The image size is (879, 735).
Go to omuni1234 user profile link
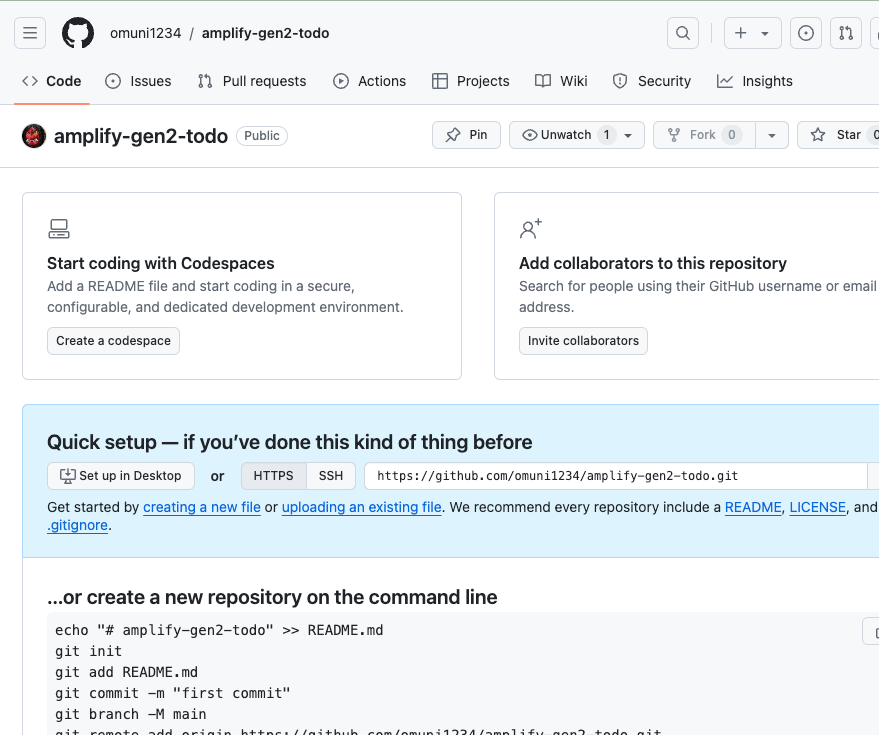[x=145, y=33]
